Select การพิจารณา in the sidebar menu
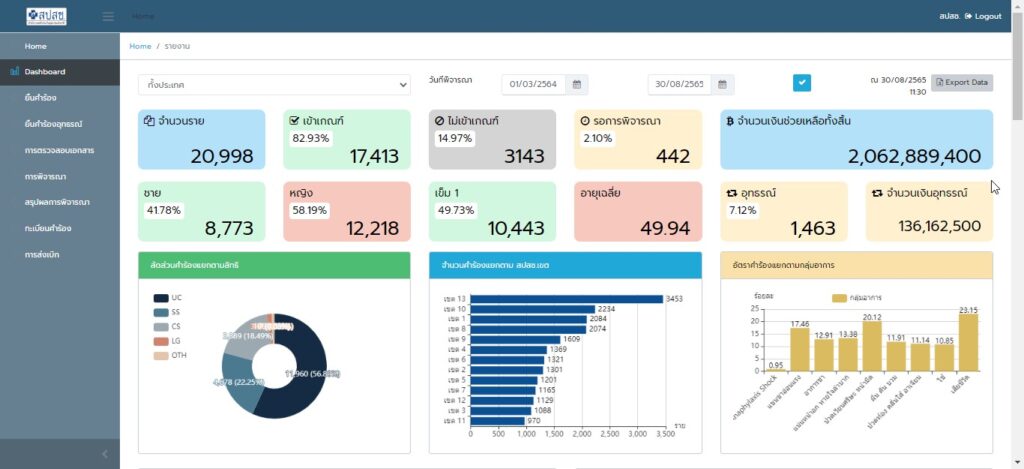1024x469 pixels. tap(46, 176)
